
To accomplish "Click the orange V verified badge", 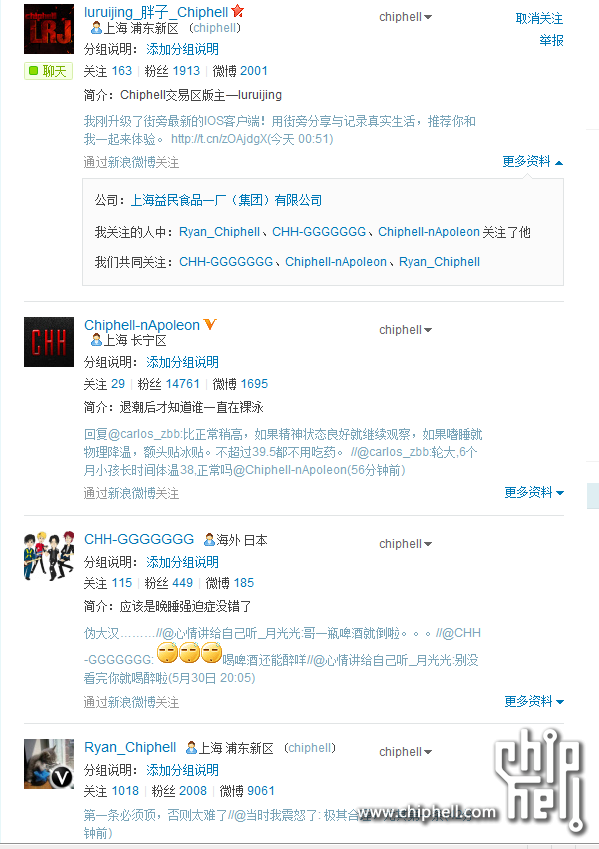I will pos(210,324).
